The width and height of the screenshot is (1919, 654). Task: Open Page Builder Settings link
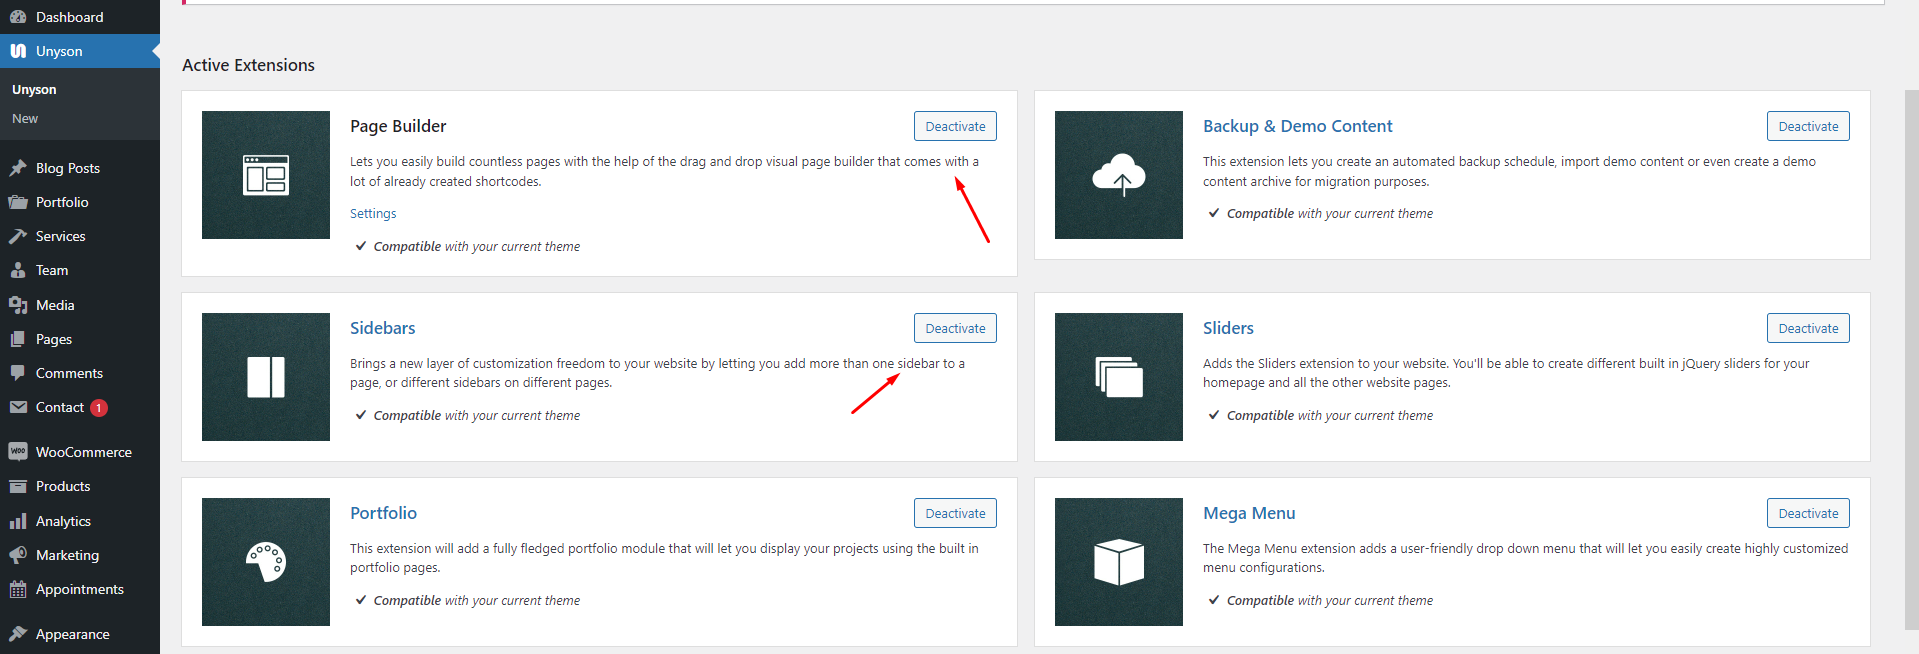373,214
